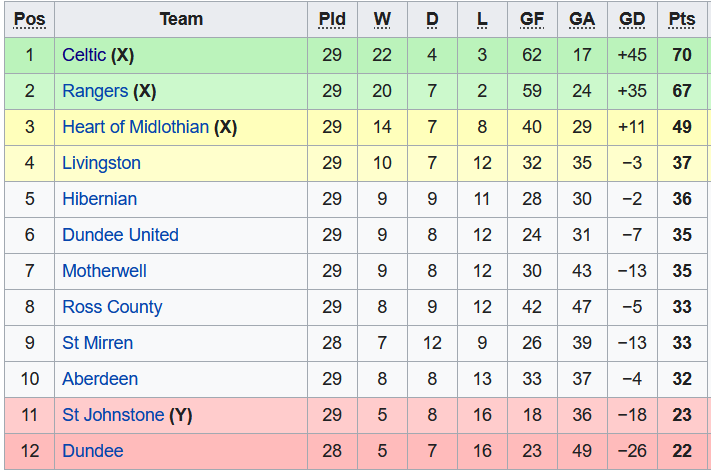Click Celtic's 70 points cell
711x472 pixels.
[682, 55]
